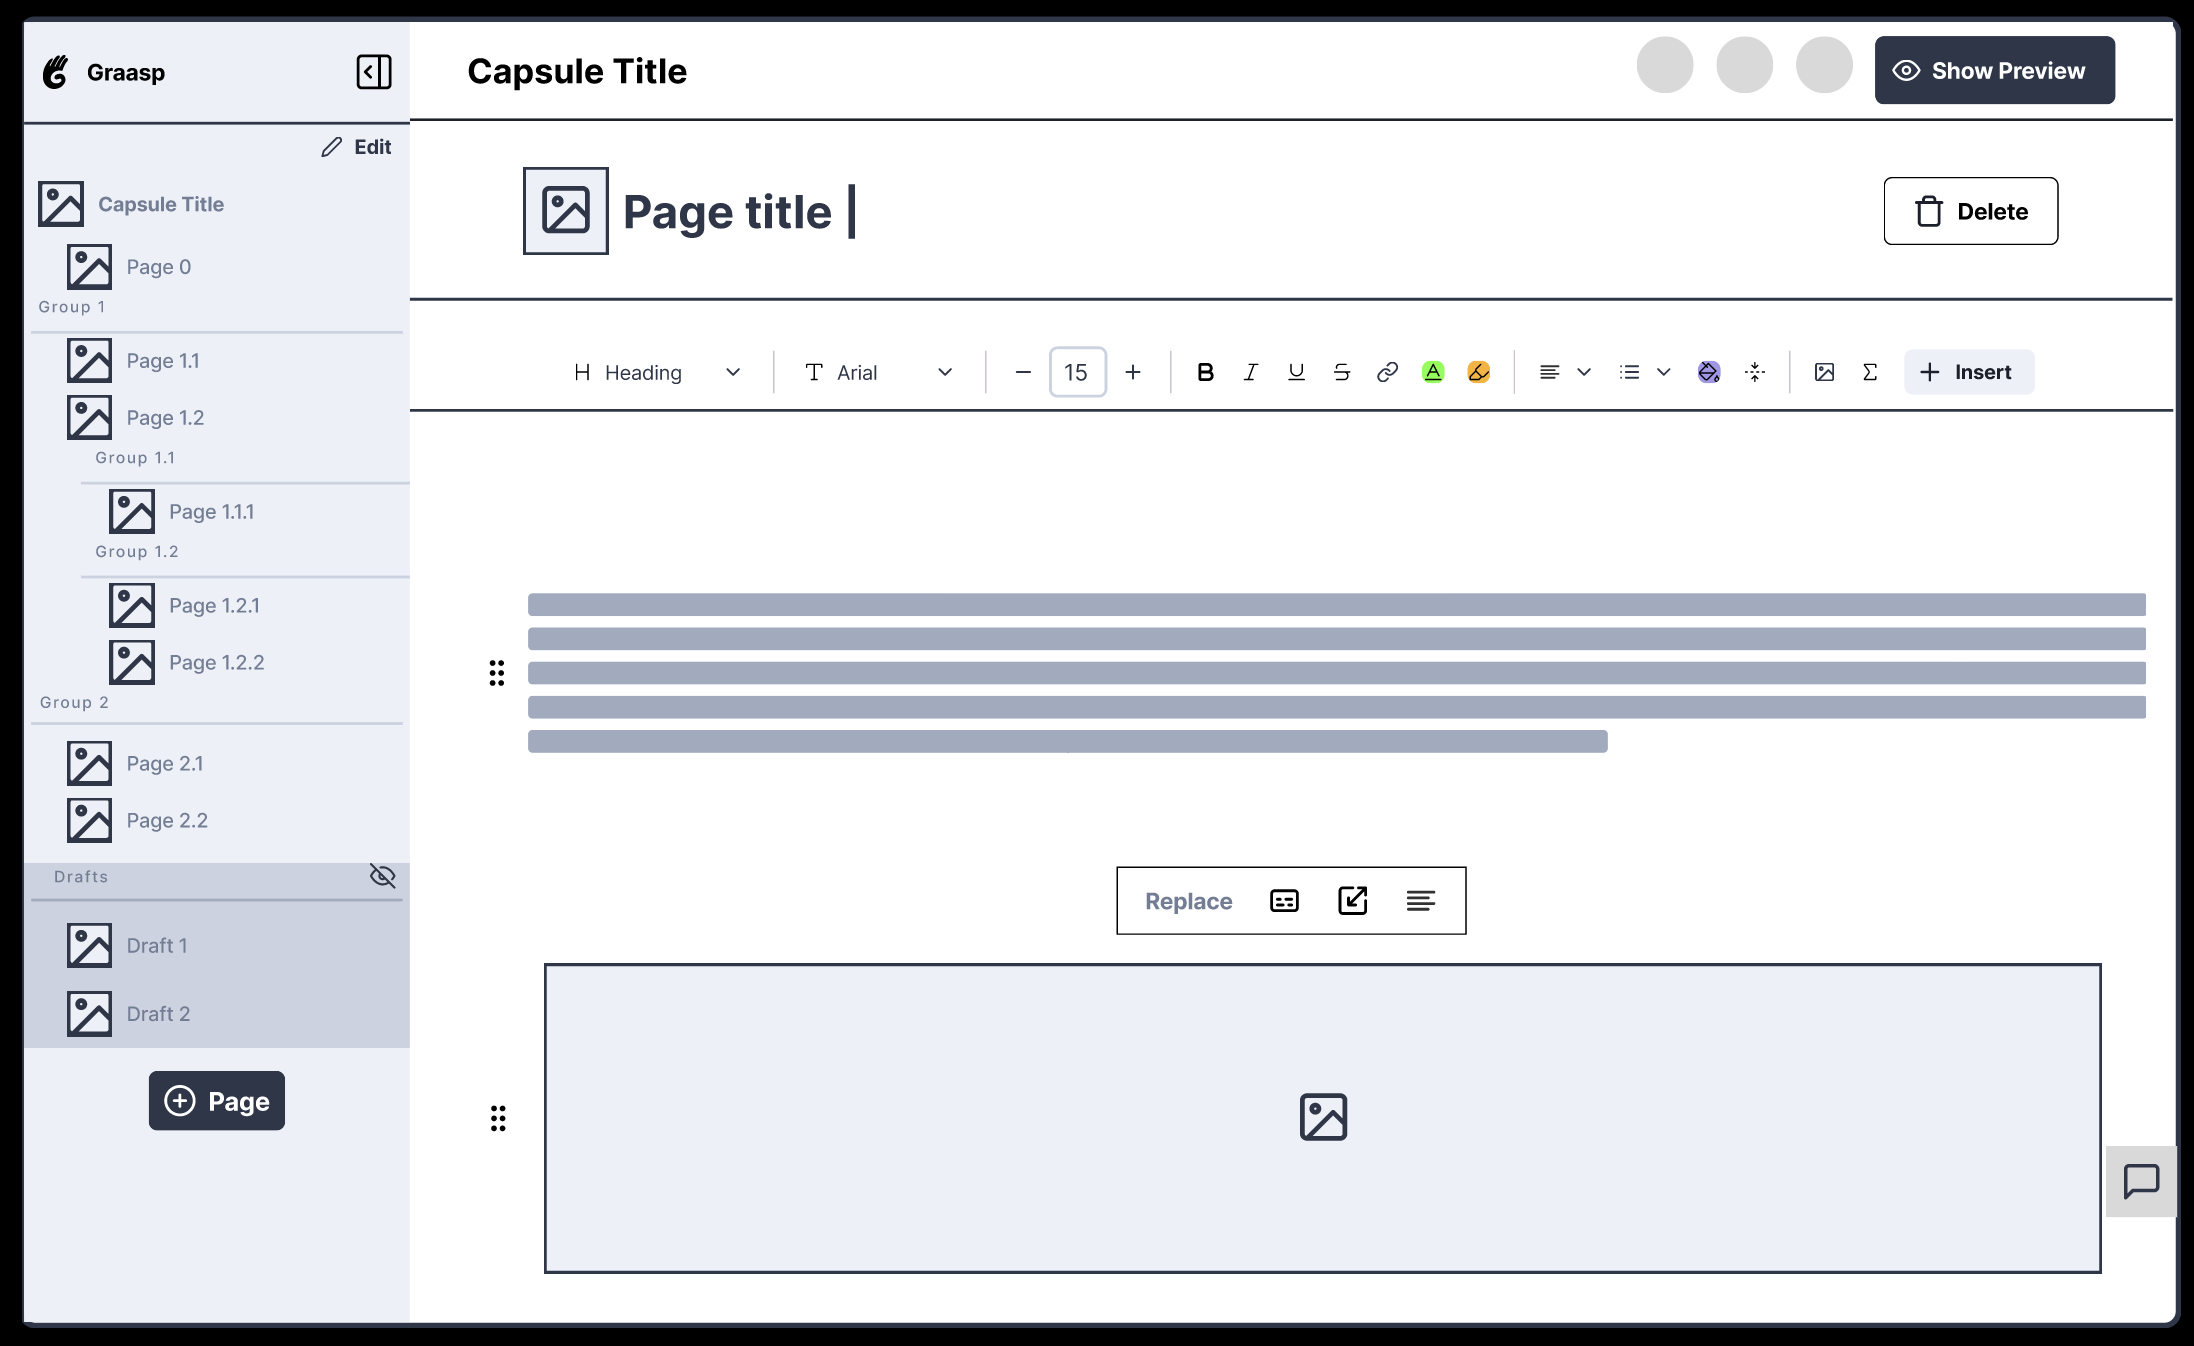Screen dimensions: 2194x1346
Task: Open the formula editor with the sigma icon
Action: (x=1870, y=372)
